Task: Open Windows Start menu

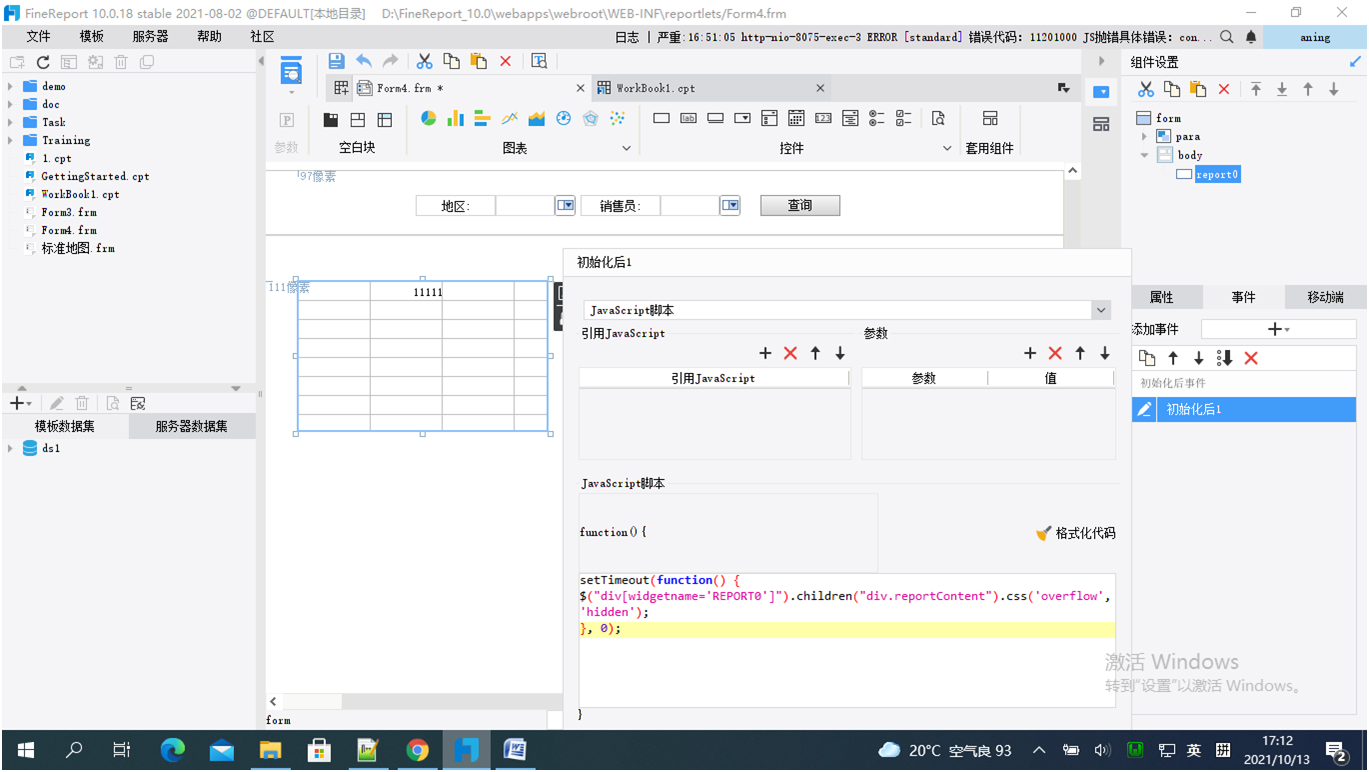Action: coord(26,750)
